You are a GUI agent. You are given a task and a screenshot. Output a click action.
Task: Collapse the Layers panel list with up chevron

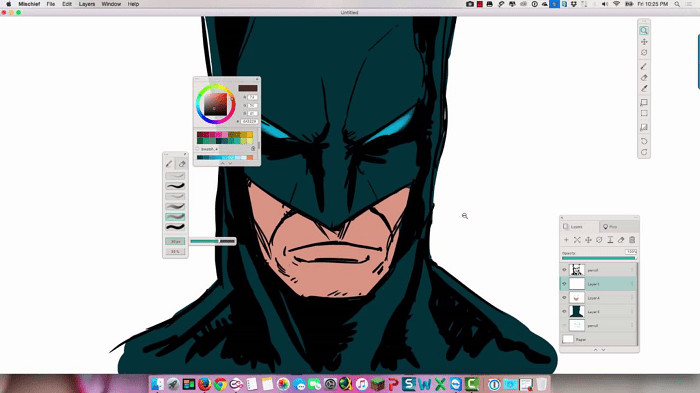tap(595, 350)
